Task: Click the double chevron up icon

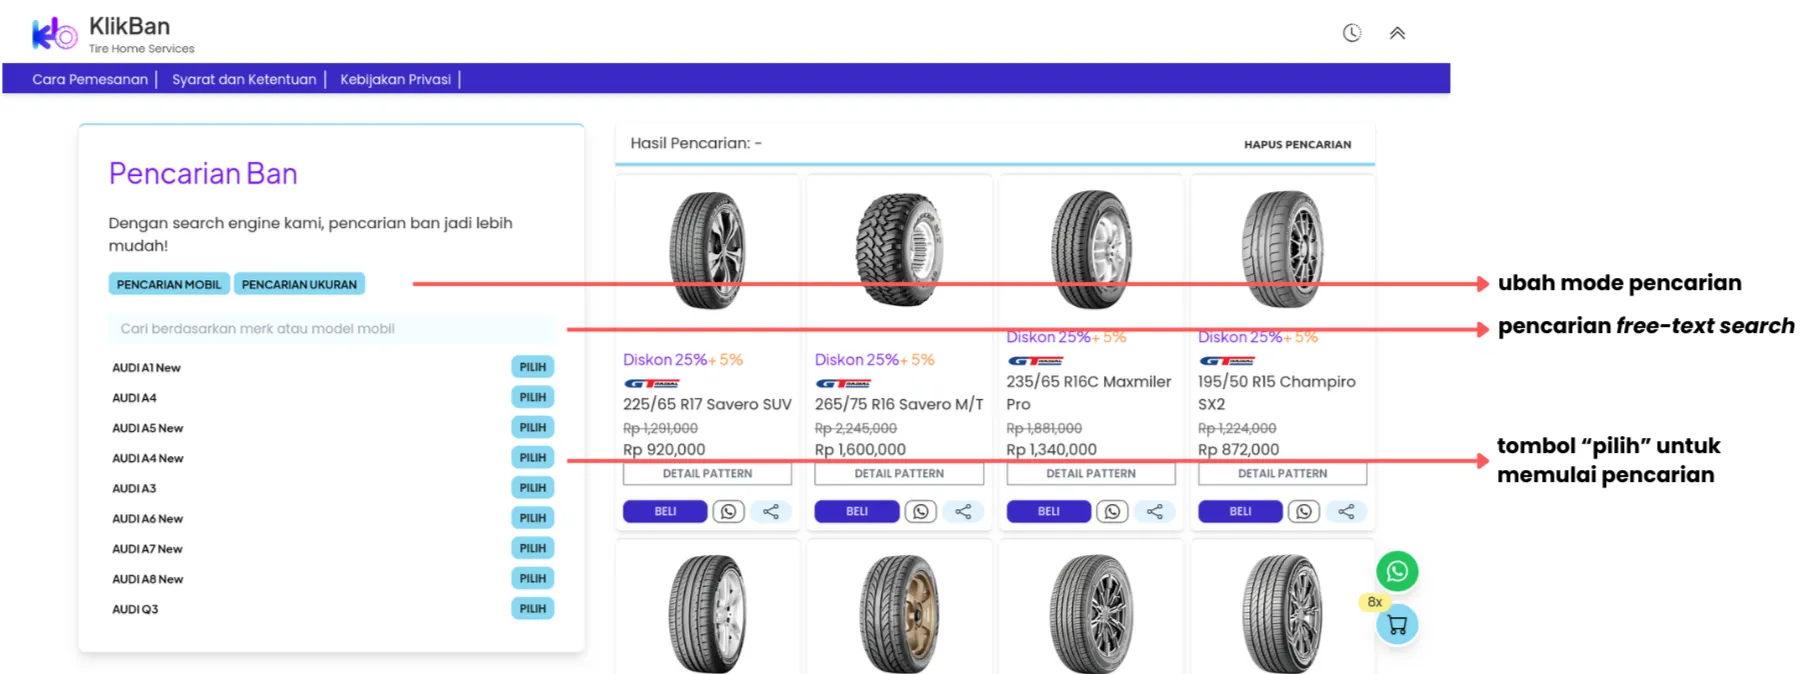Action: (1397, 33)
